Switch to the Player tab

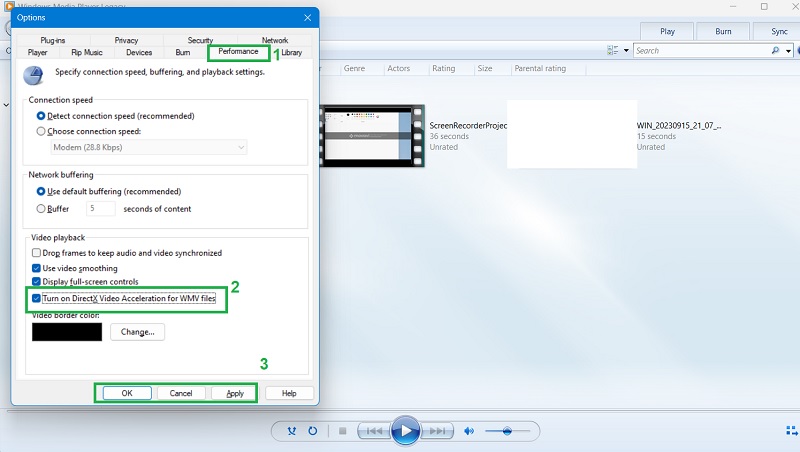click(37, 53)
